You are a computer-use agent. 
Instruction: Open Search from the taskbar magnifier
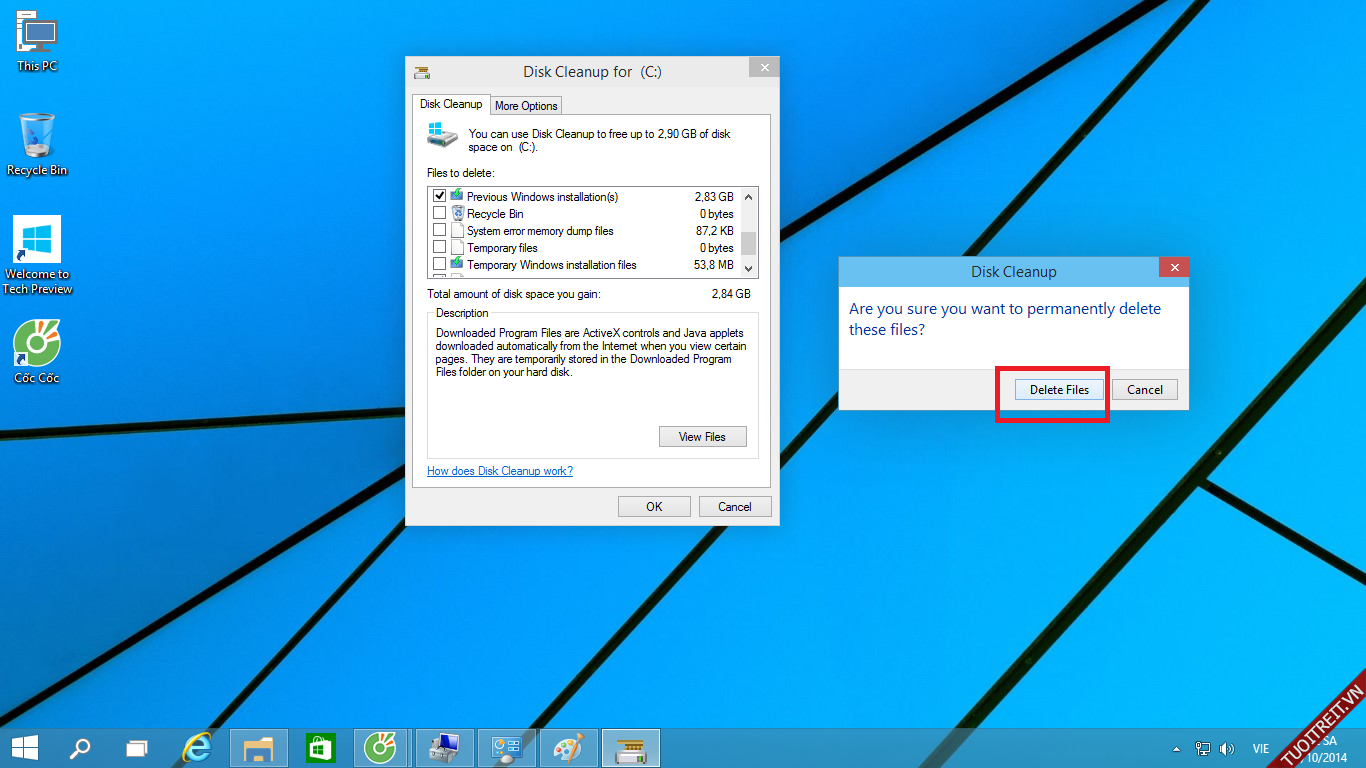click(x=80, y=748)
